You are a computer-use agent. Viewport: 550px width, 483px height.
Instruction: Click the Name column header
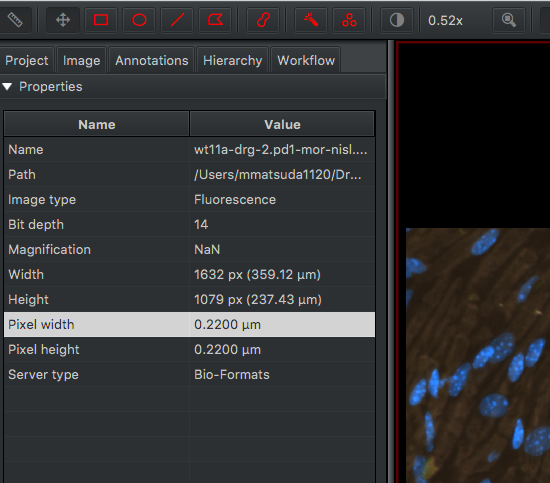97,125
